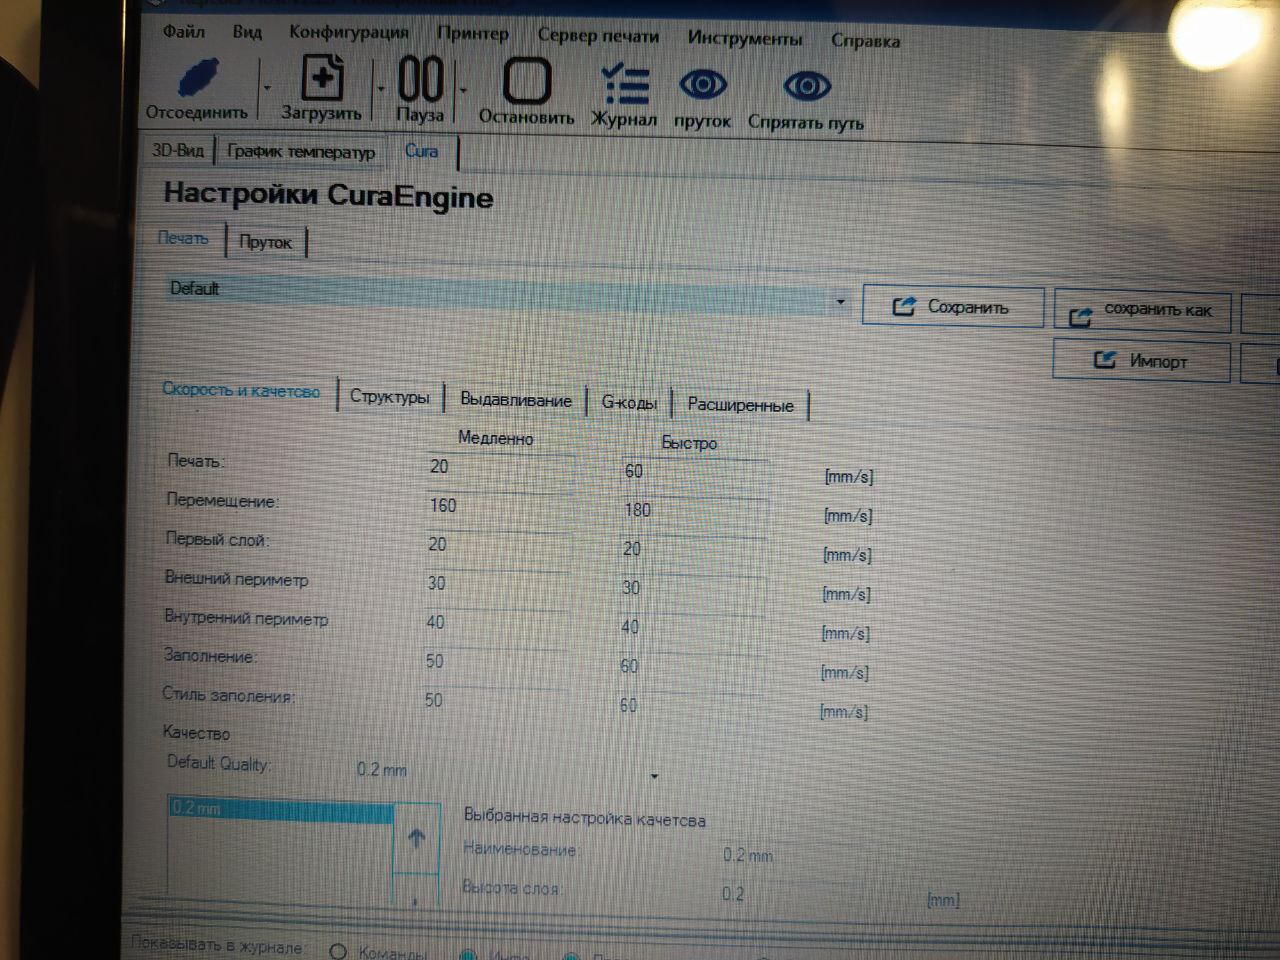Screen dimensions: 1280x960
Task: Select the Скорость и качество tab
Action: (x=241, y=390)
